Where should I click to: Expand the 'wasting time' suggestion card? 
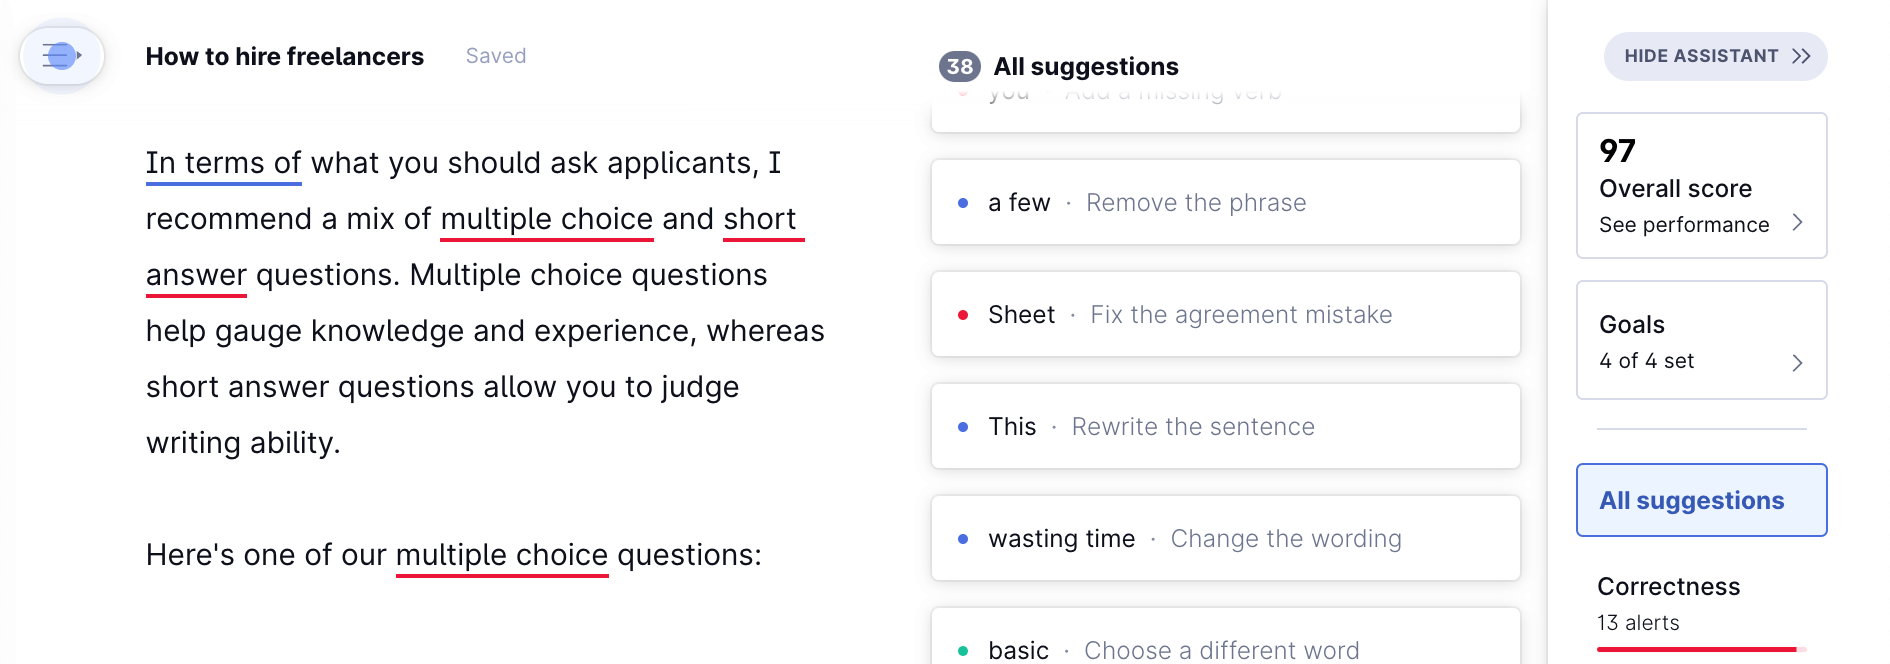[1224, 538]
